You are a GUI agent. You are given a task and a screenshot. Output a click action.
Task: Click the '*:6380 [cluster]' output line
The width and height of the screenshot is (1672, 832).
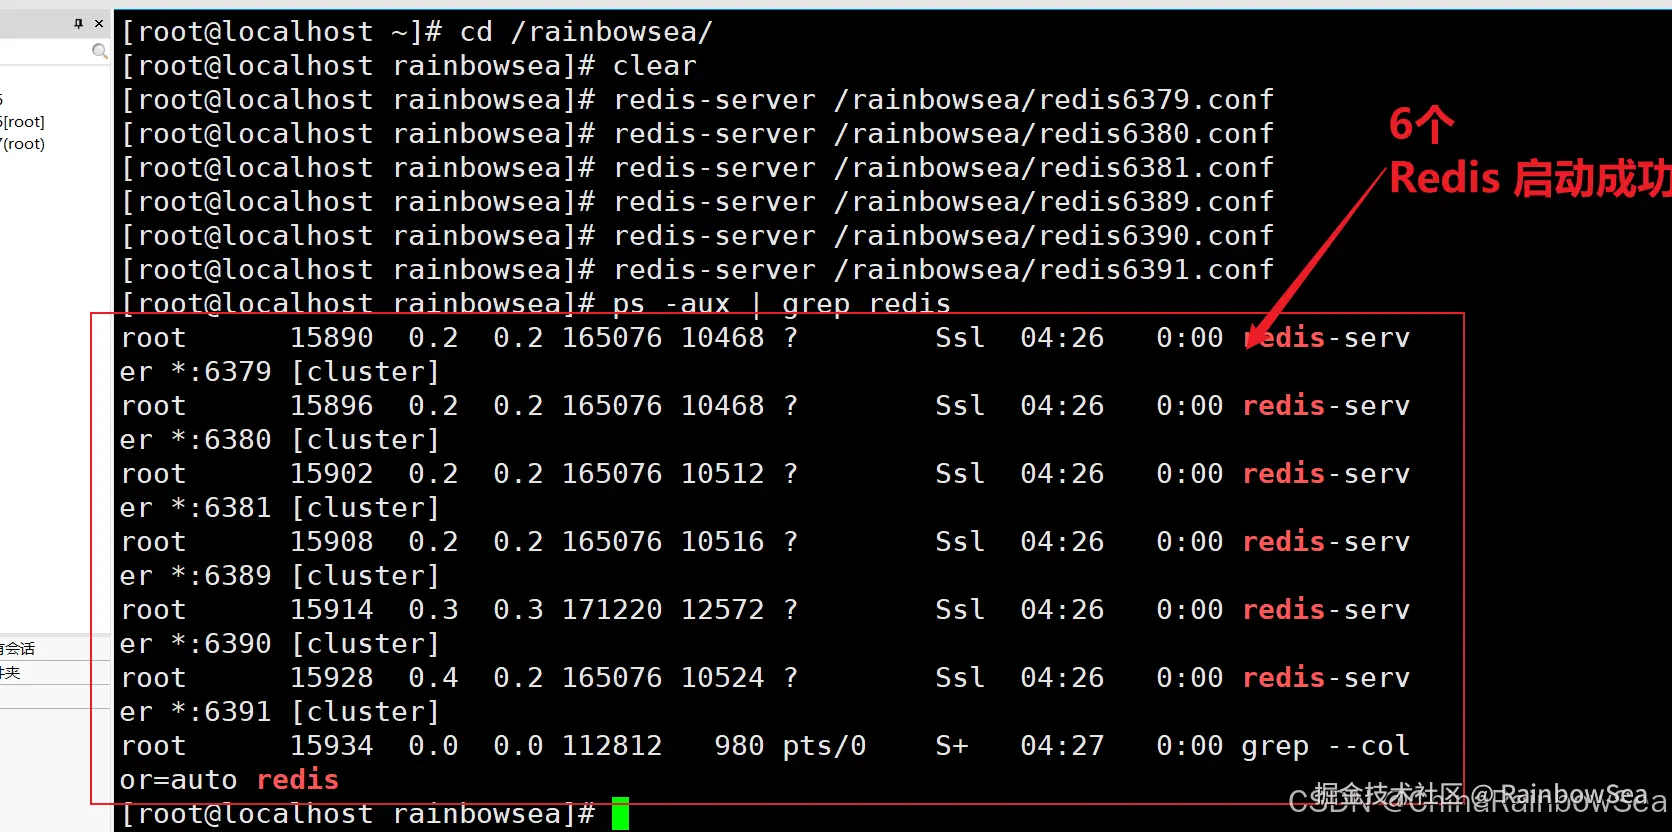tap(280, 439)
